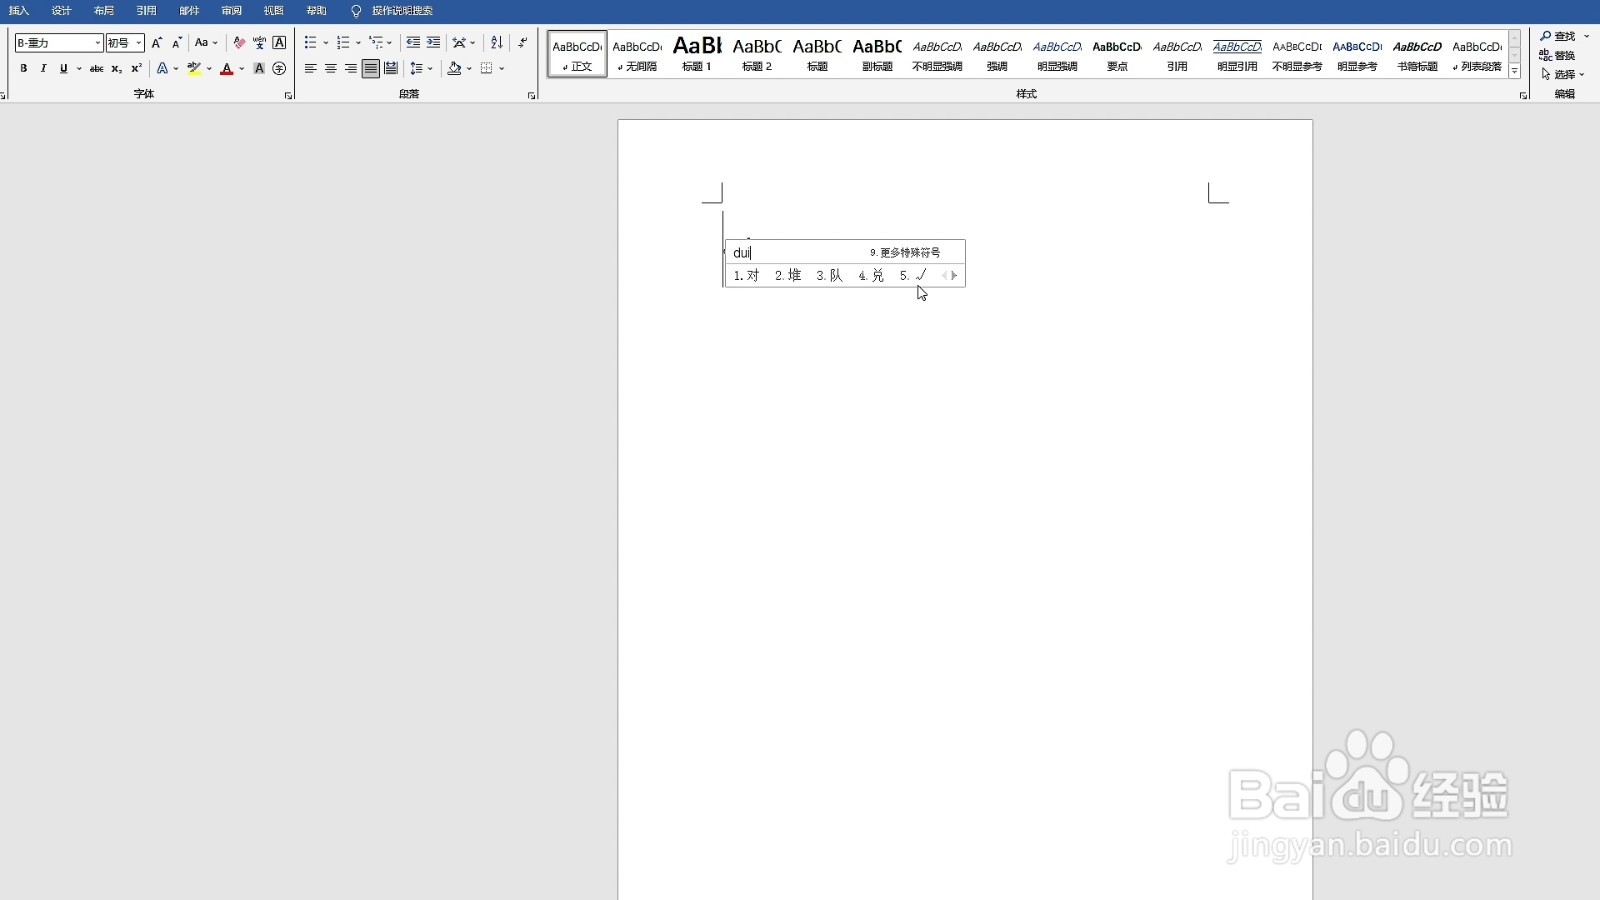
Task: Open the font size dropdown
Action: (139, 43)
